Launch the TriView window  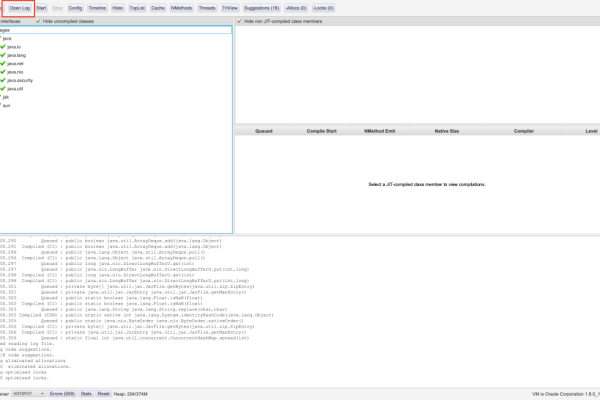coord(229,8)
